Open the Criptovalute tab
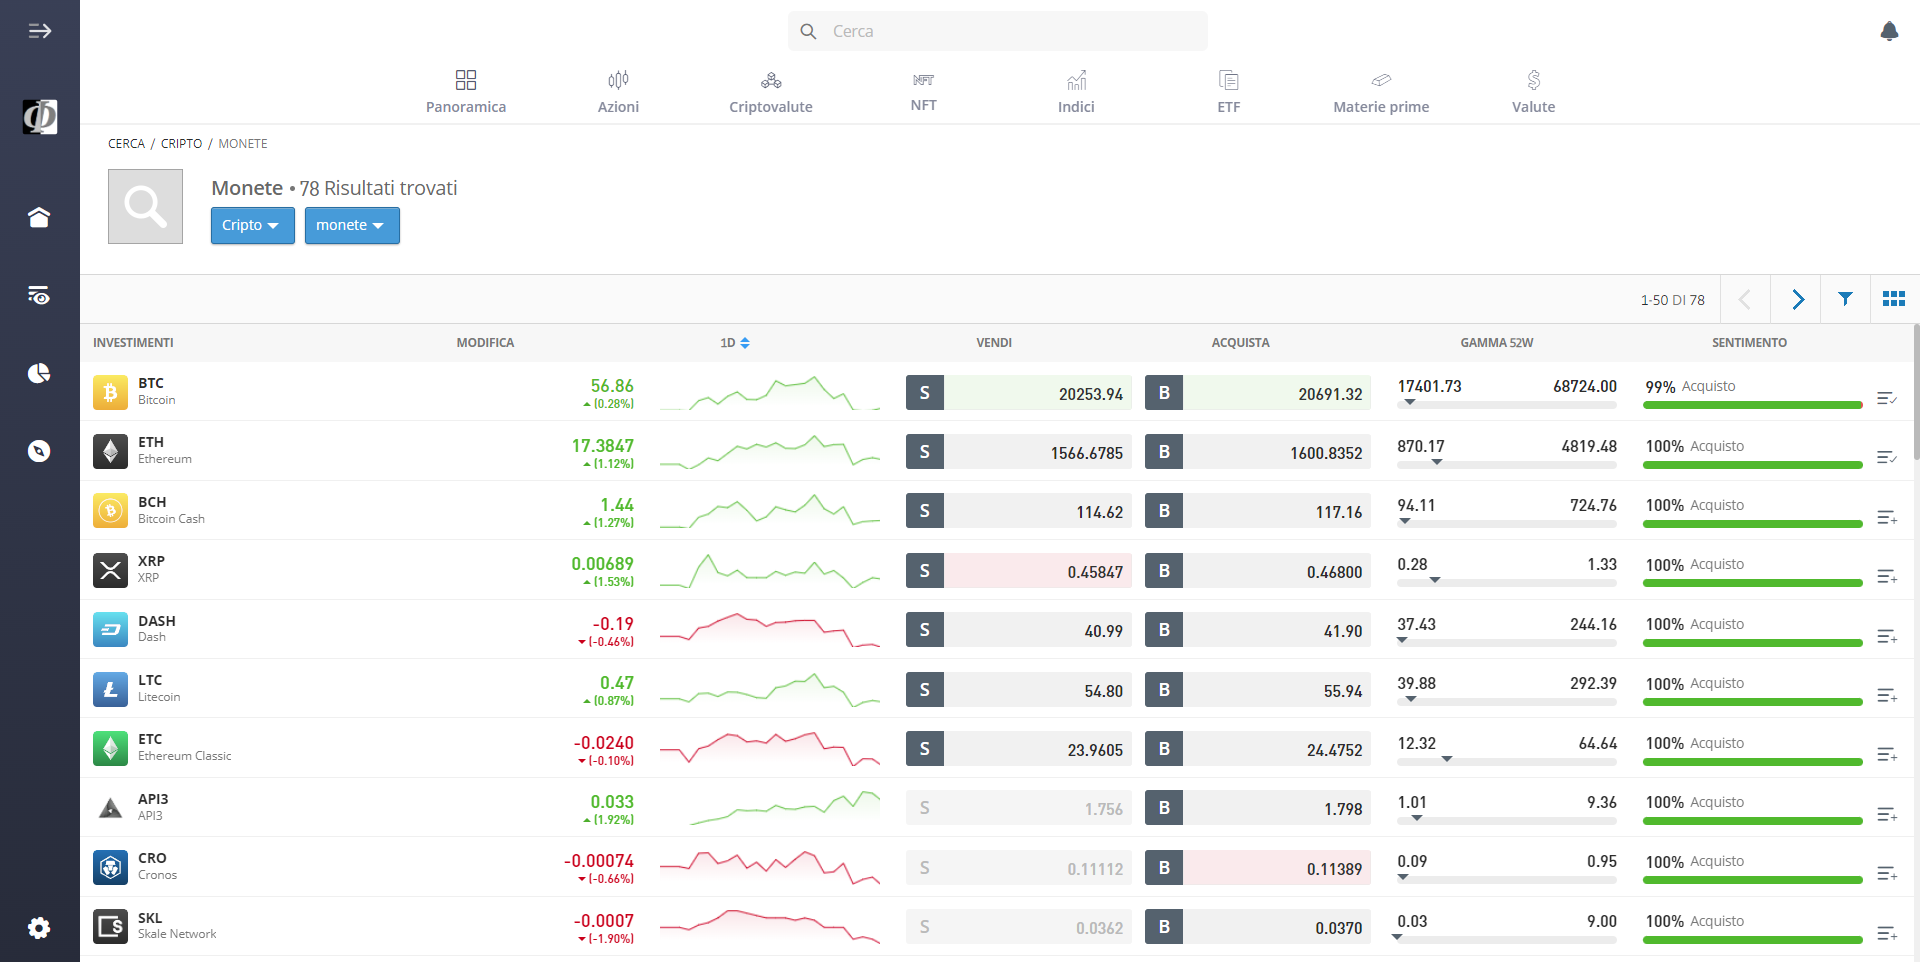The image size is (1920, 962). coord(771,92)
